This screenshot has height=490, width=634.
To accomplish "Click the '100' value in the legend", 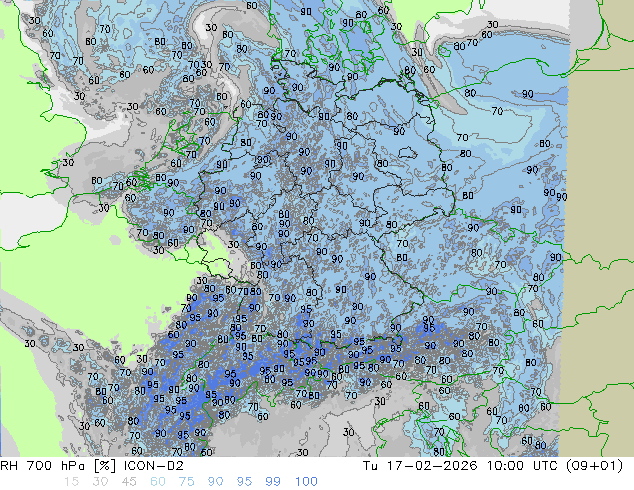I will click(x=306, y=482).
